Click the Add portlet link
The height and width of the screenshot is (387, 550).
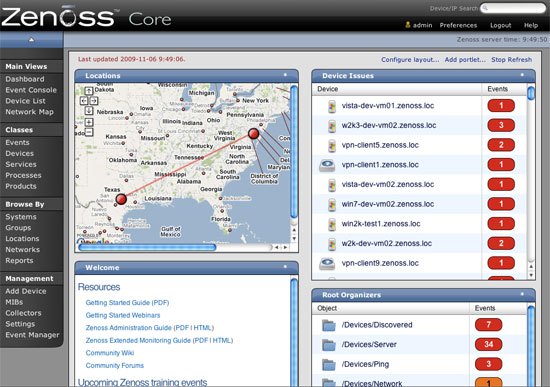tap(465, 60)
